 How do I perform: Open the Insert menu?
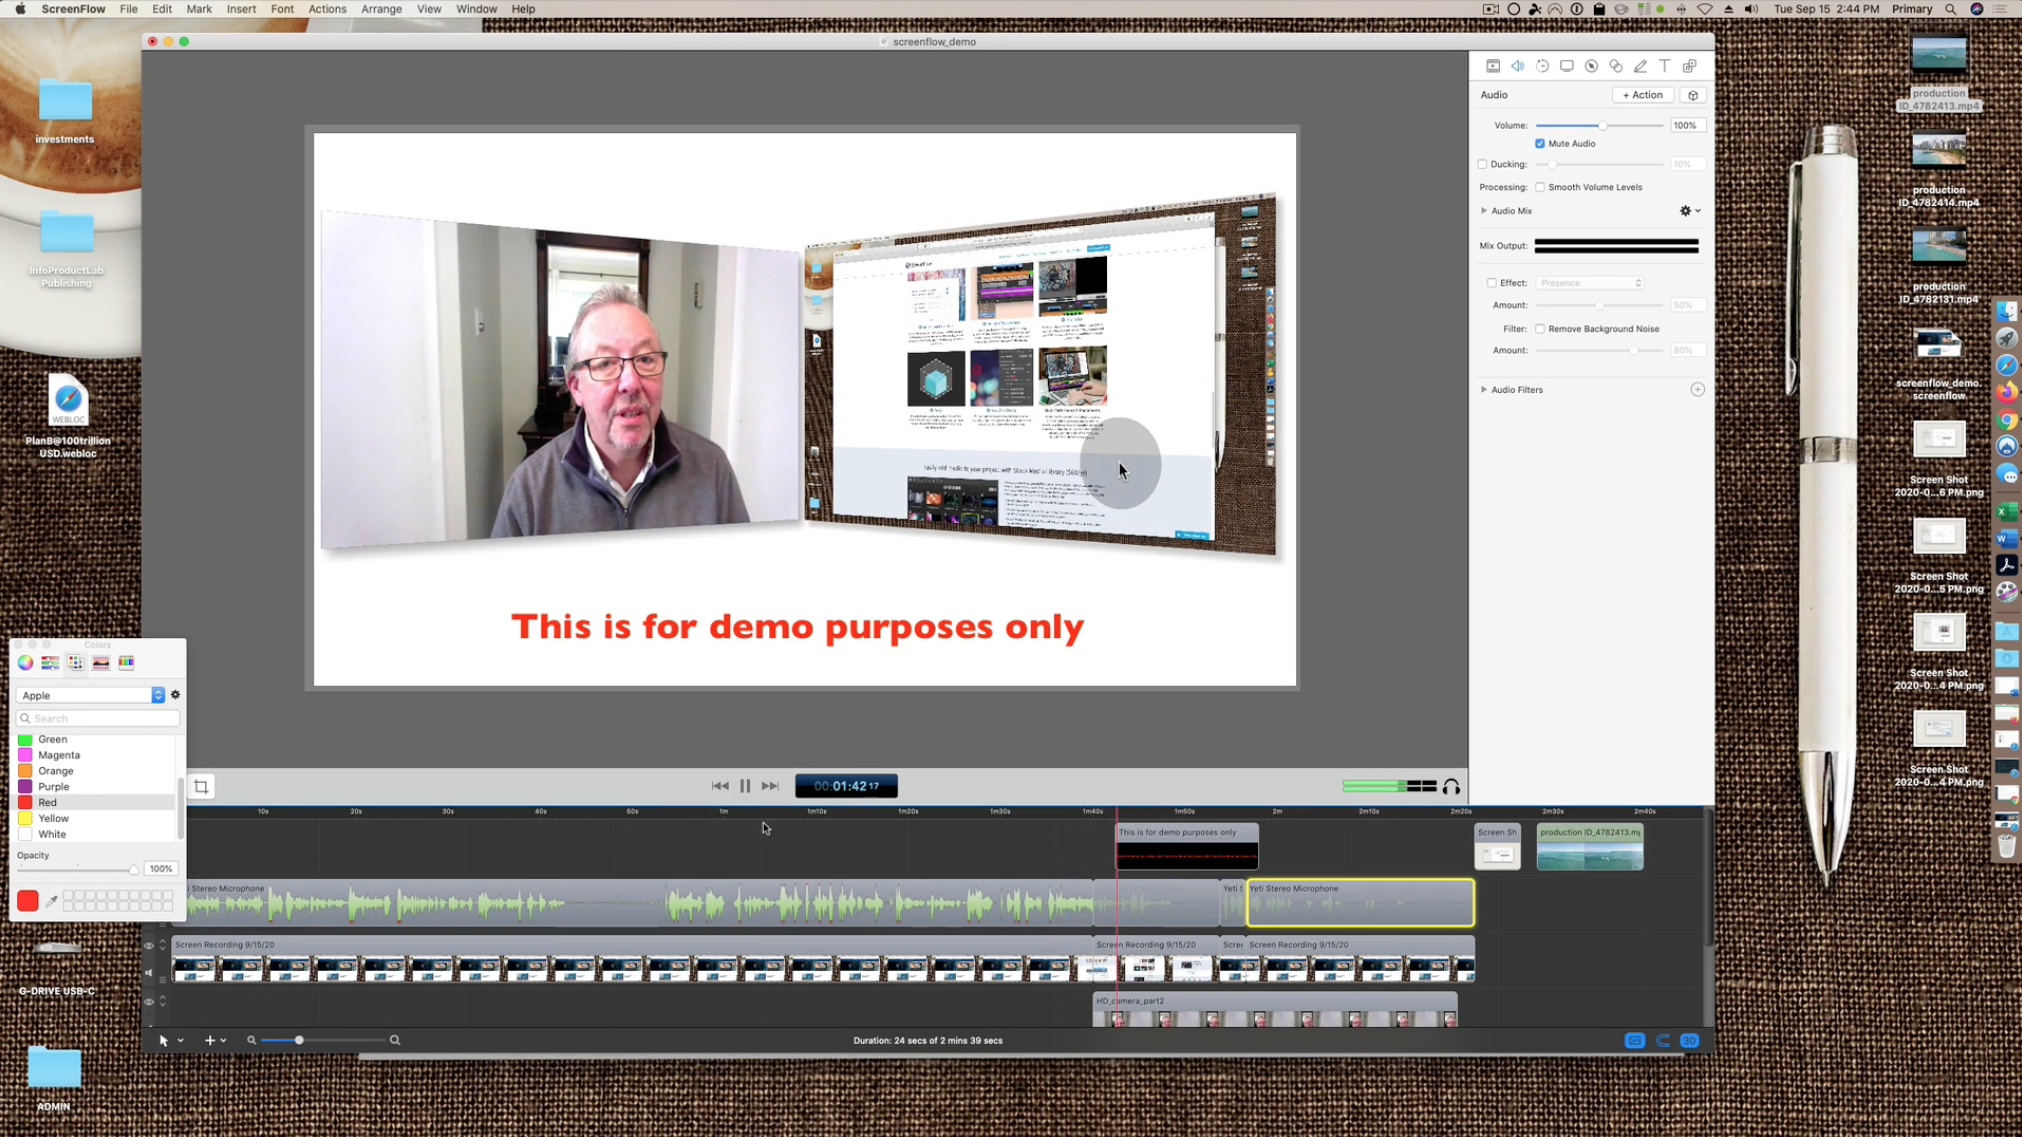[x=241, y=9]
